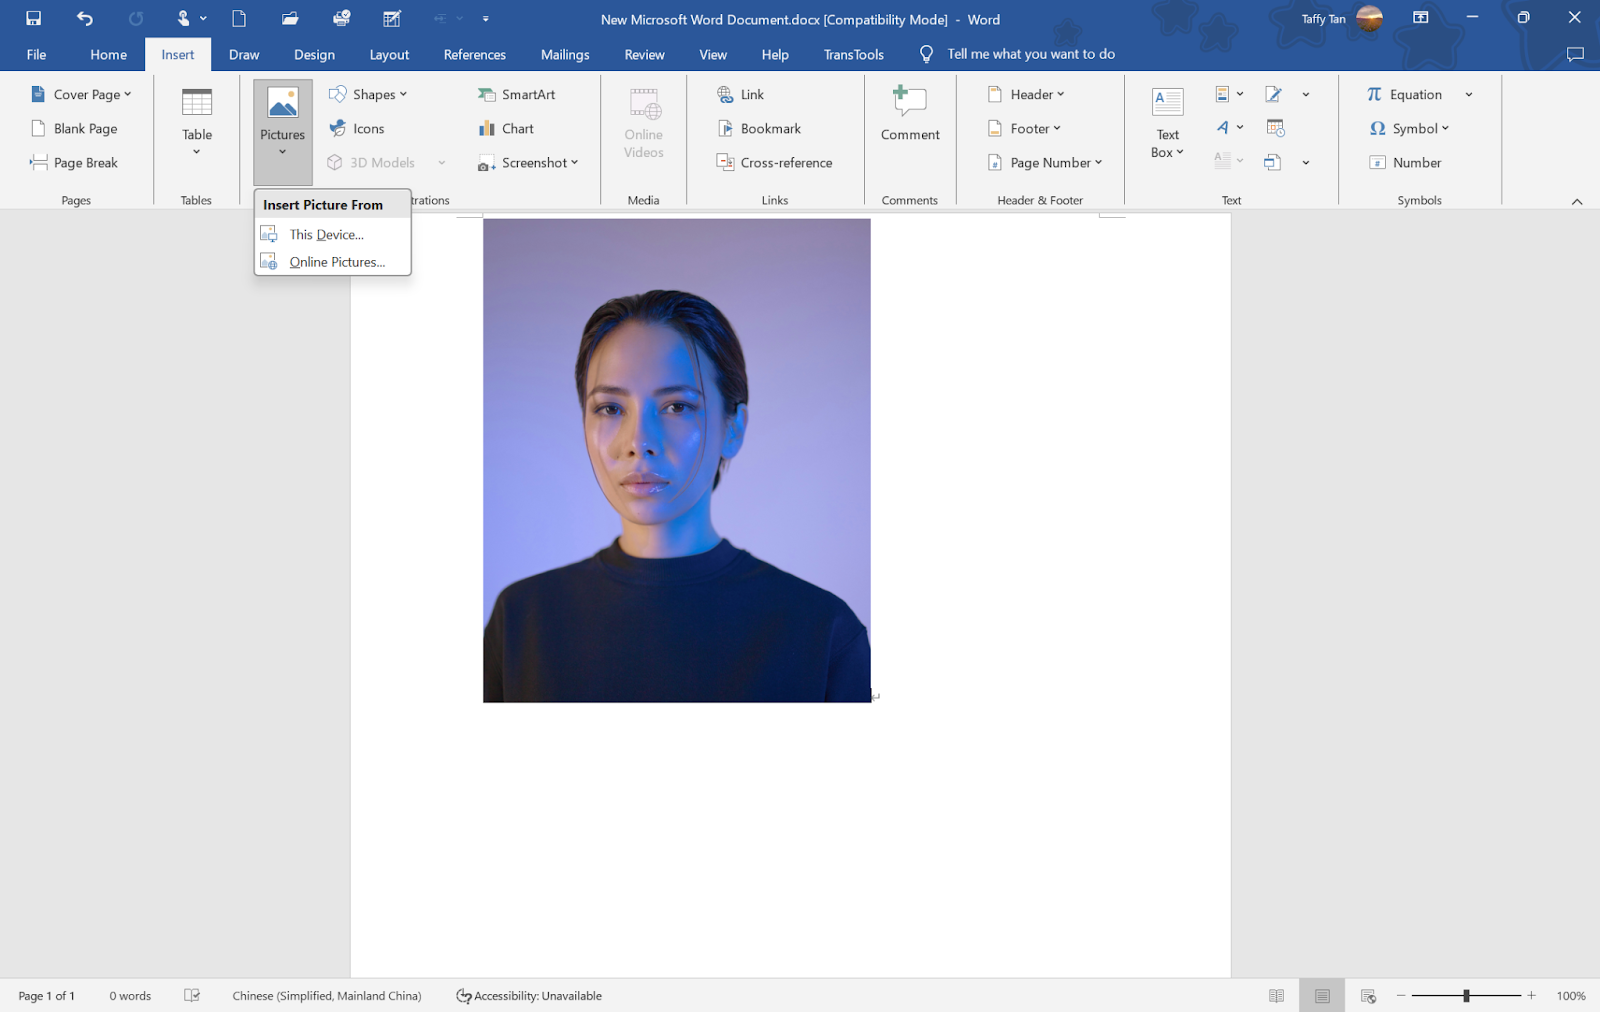Click the Draw Table icon in quick access
Viewport: 1600px width, 1012px height.
[x=392, y=18]
